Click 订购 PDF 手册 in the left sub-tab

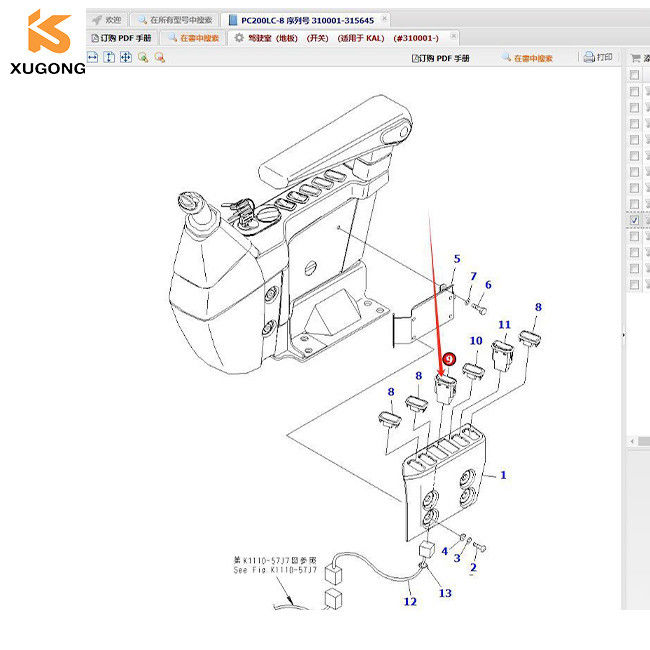pyautogui.click(x=124, y=38)
